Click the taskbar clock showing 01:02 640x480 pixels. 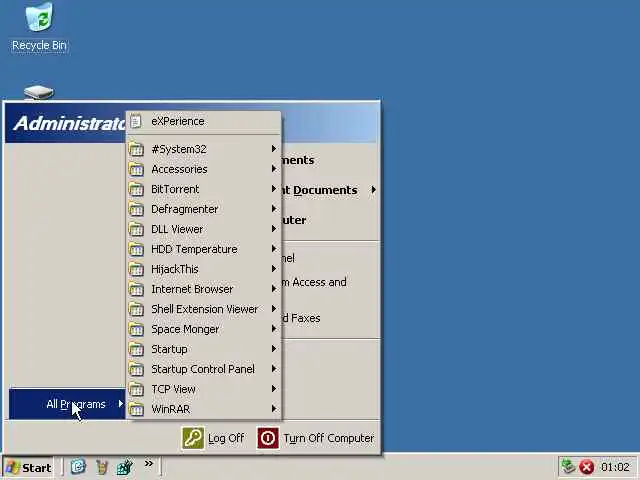[615, 467]
